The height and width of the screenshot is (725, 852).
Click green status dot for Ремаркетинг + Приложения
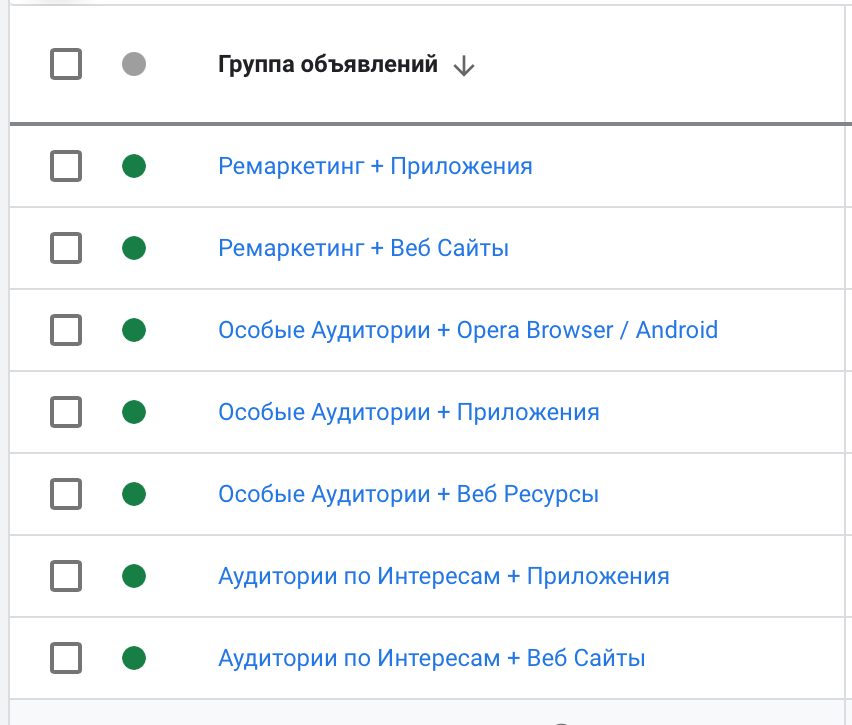pos(134,166)
